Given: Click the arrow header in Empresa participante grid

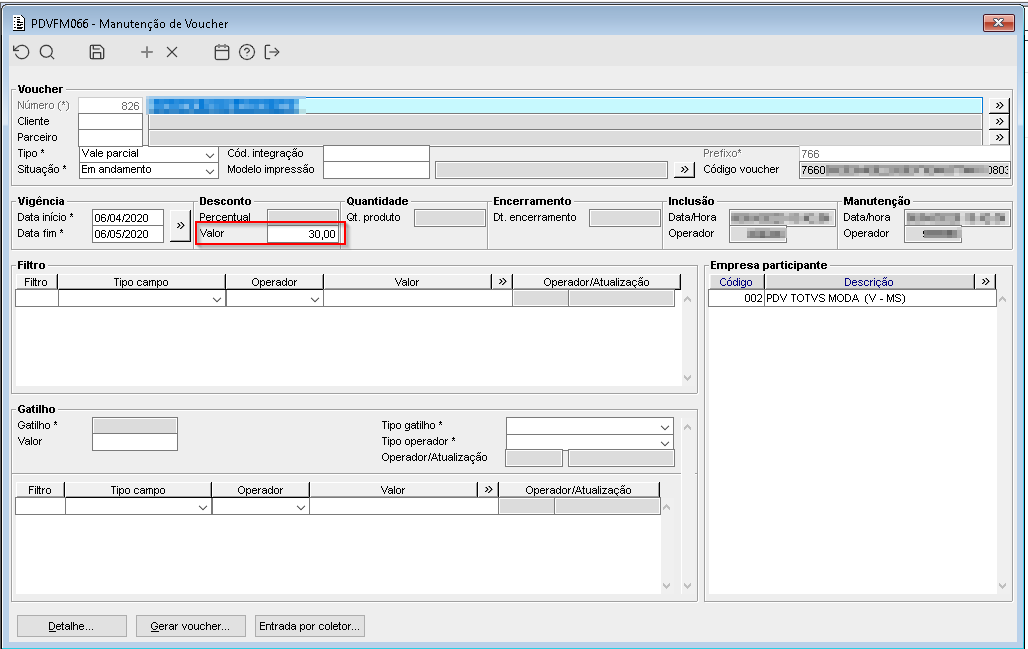Looking at the screenshot, I should [x=985, y=281].
